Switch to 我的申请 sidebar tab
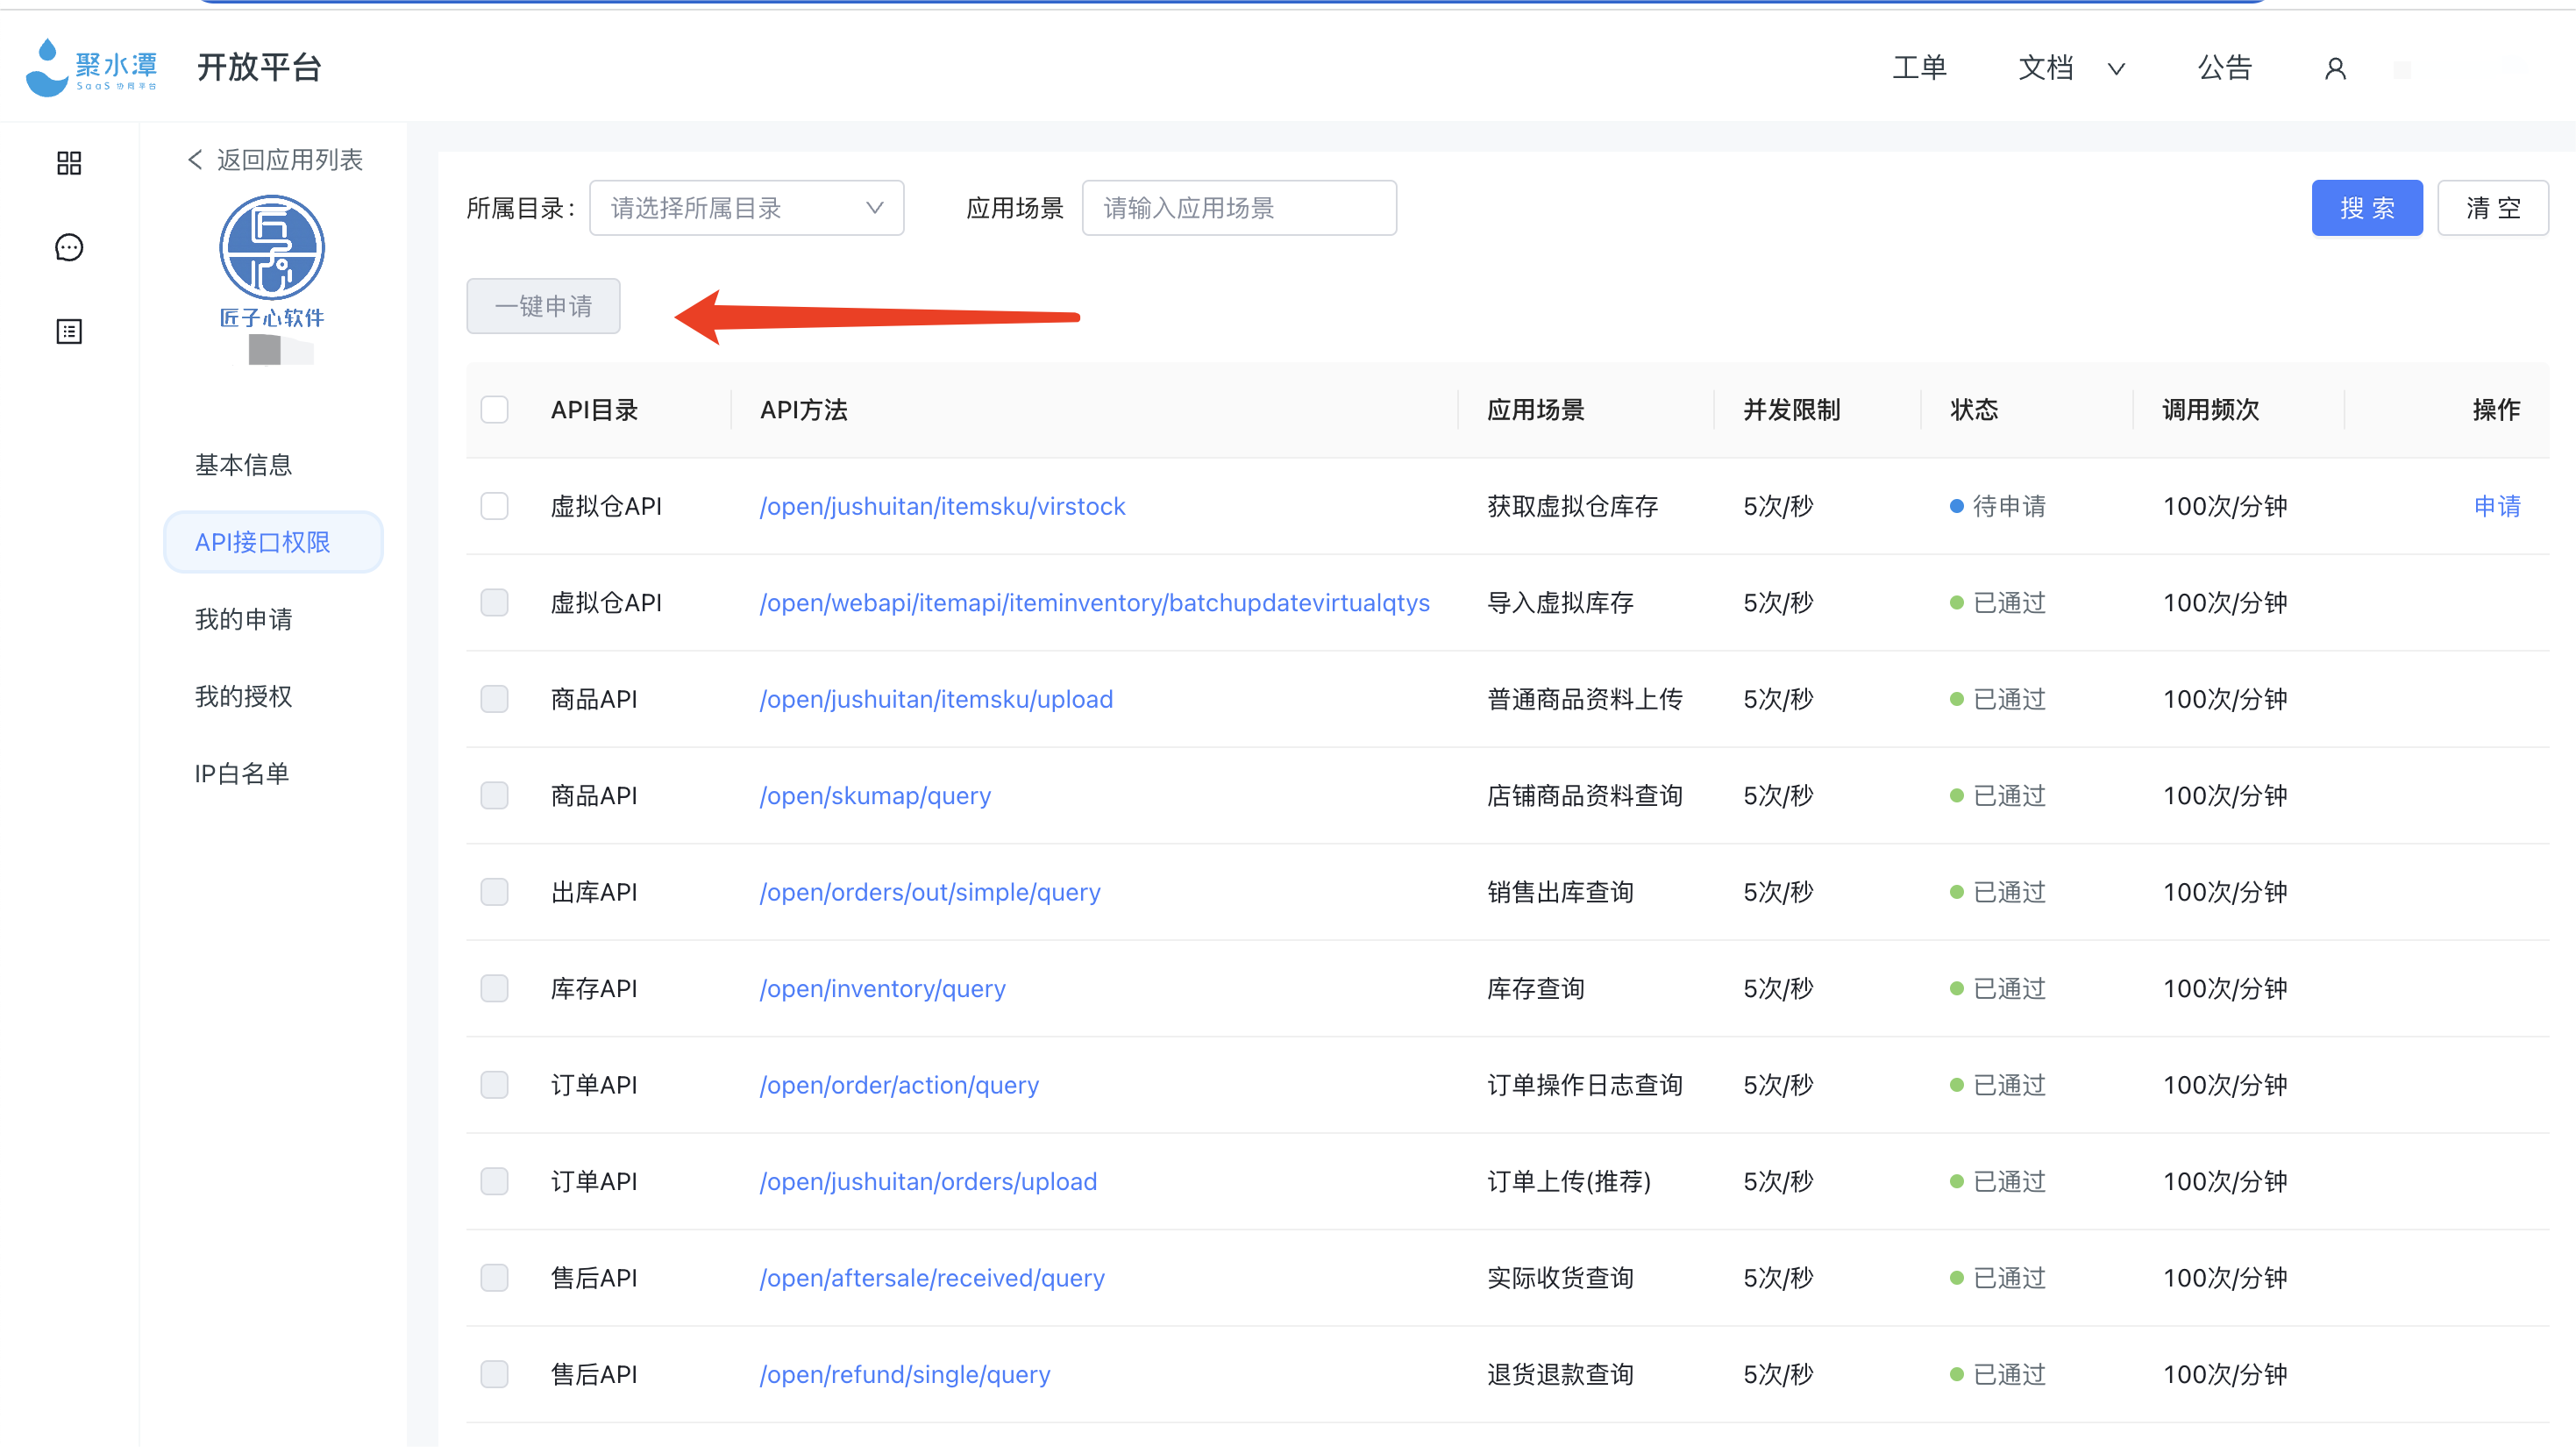Viewport: 2576px width, 1447px height. coord(243,619)
